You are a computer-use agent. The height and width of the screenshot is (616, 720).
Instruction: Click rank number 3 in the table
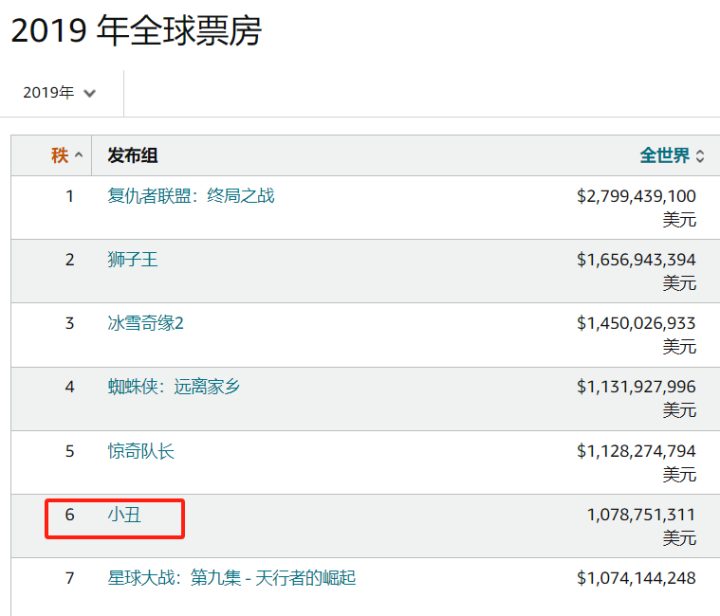point(70,323)
